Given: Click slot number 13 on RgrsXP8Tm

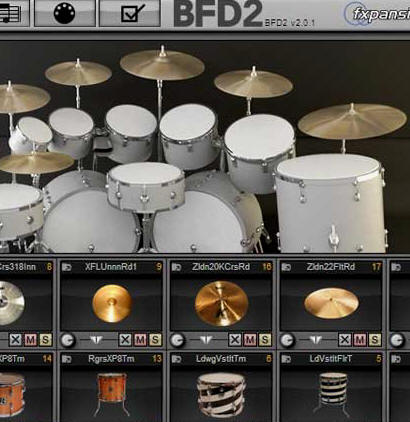Looking at the screenshot, I should click(x=157, y=359).
